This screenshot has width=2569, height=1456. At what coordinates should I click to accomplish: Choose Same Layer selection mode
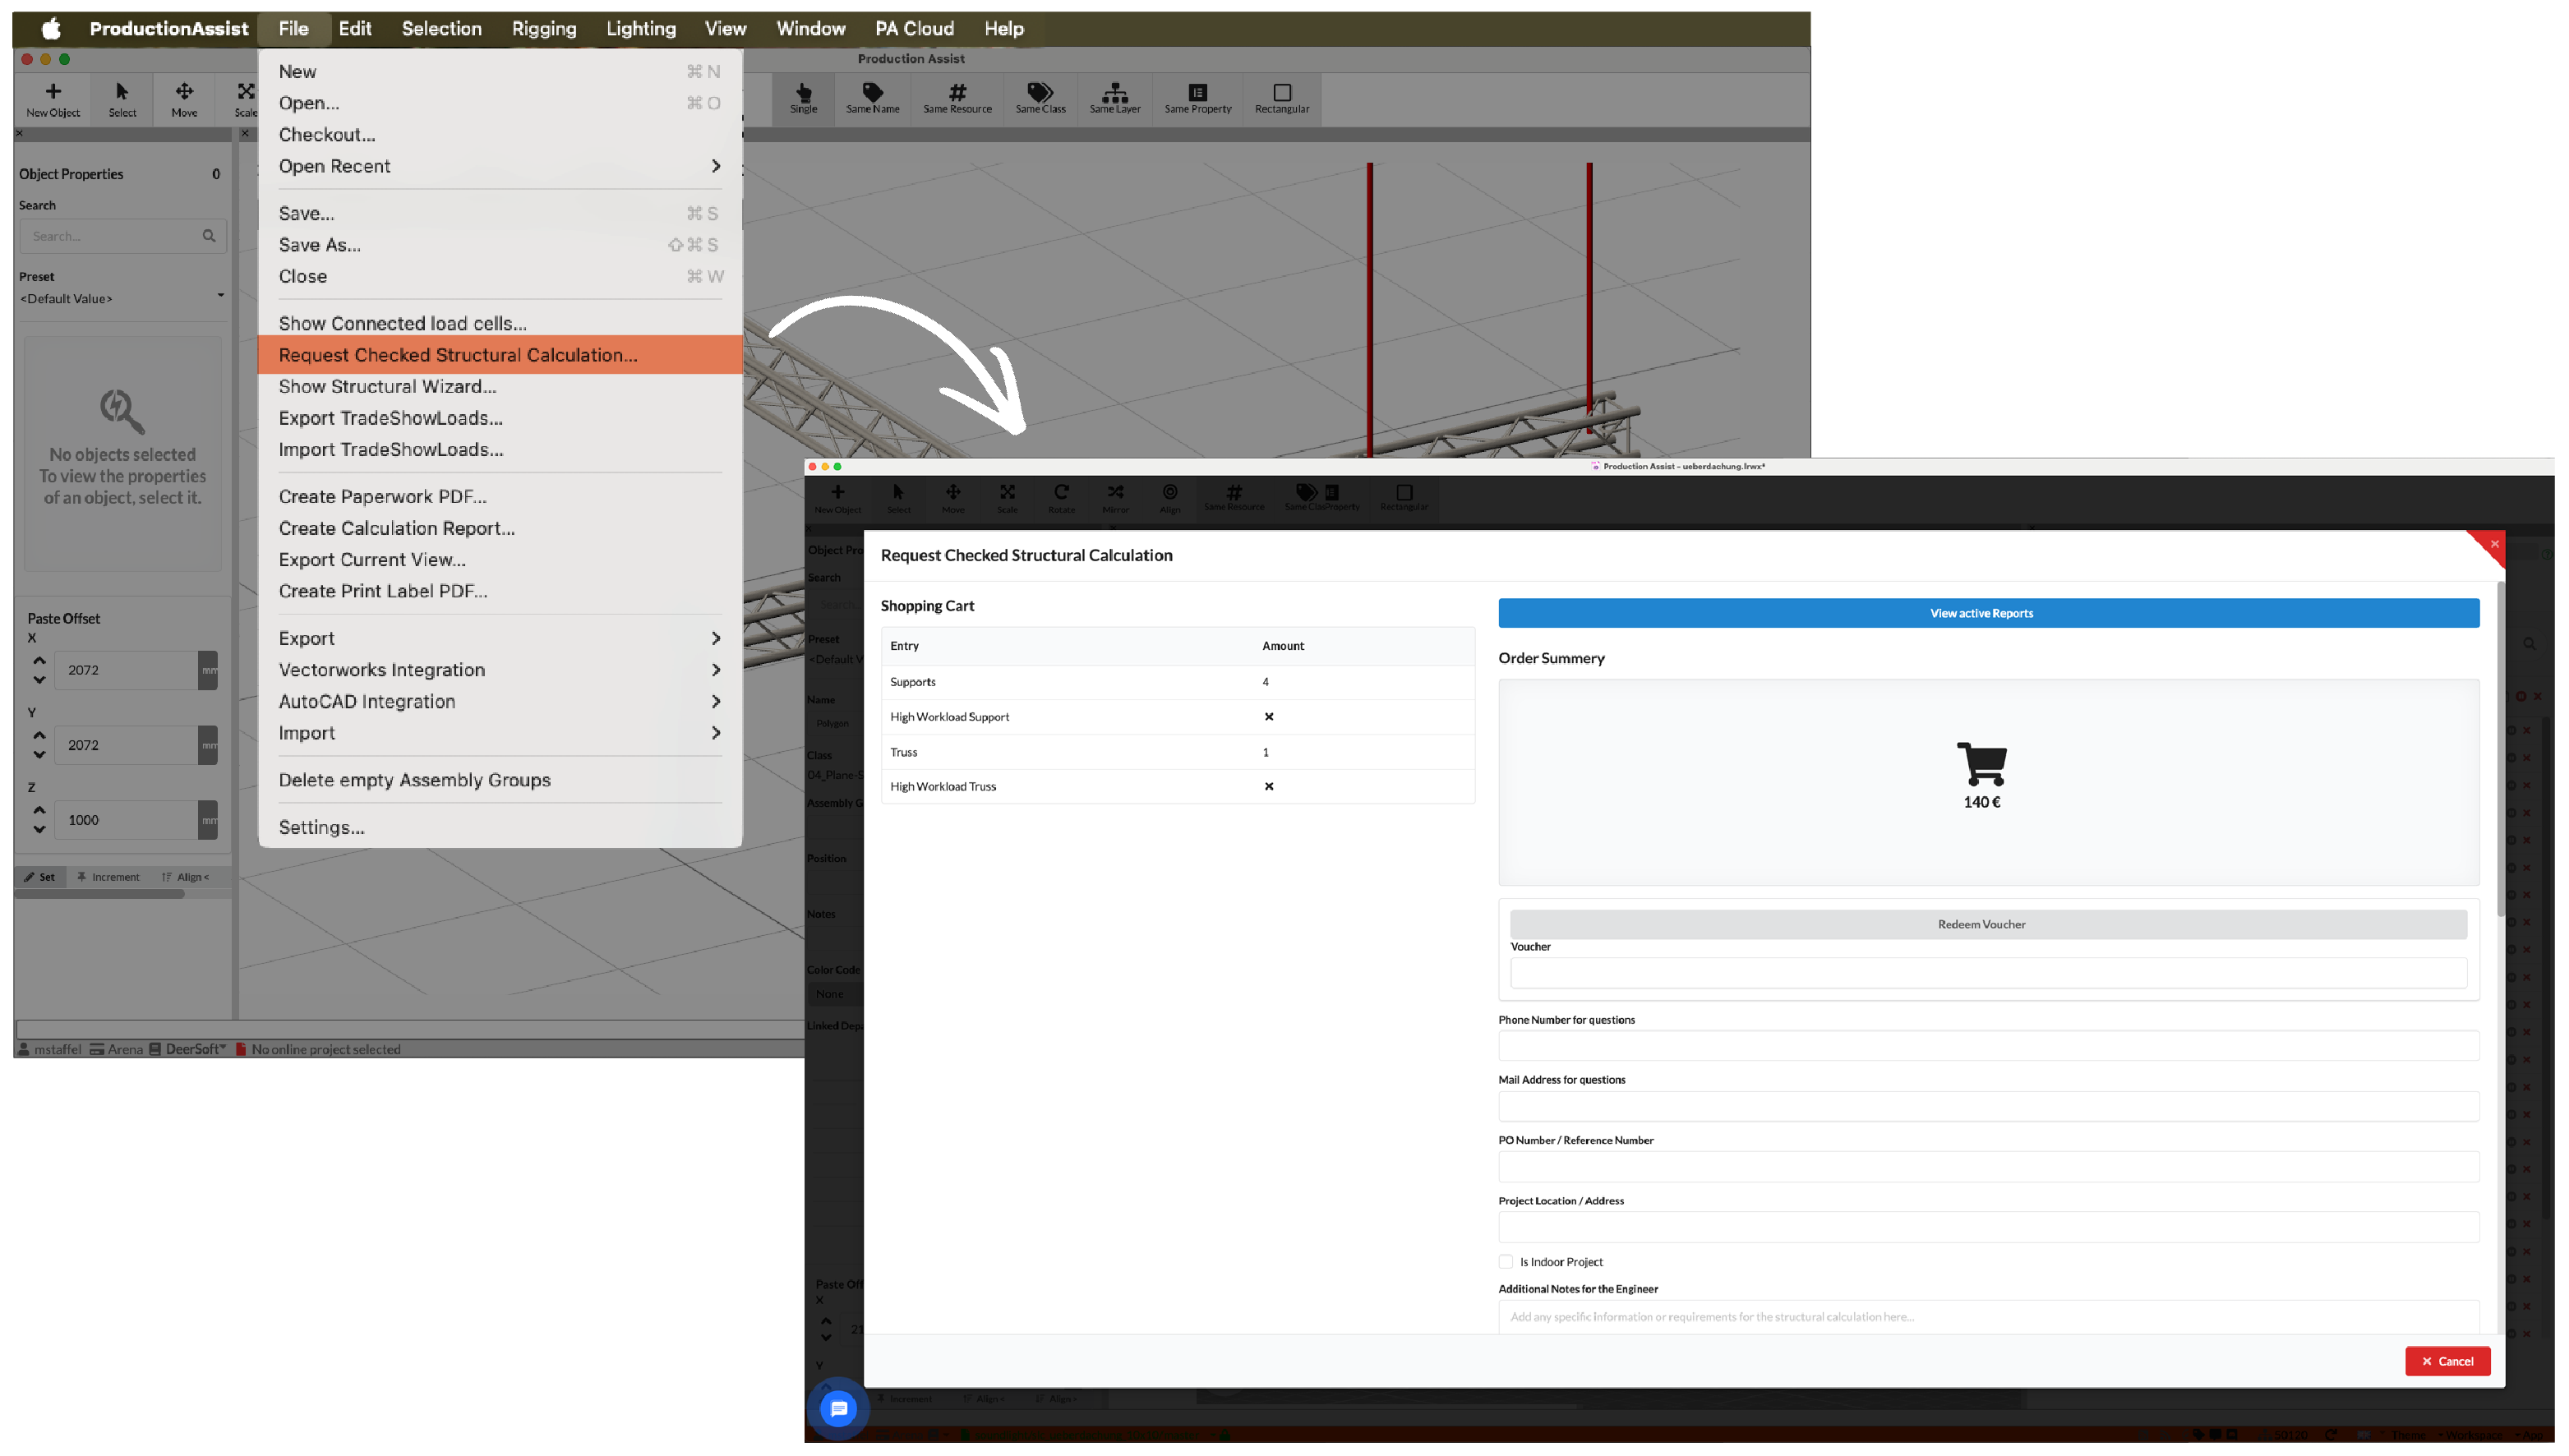pos(1115,98)
